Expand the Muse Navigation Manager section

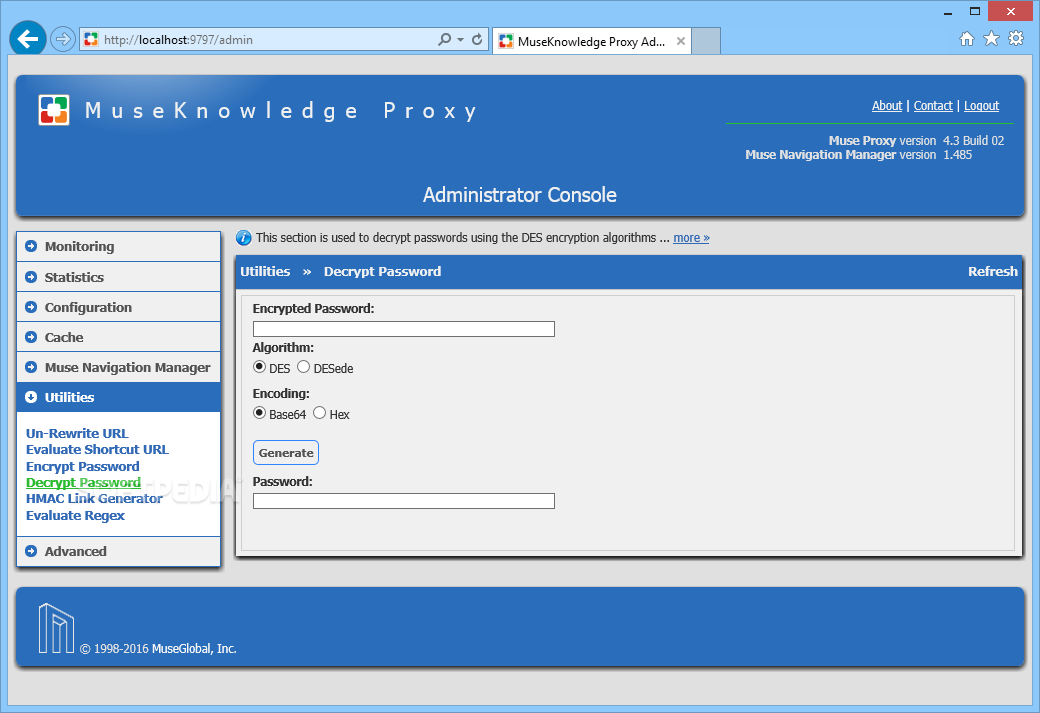(118, 367)
